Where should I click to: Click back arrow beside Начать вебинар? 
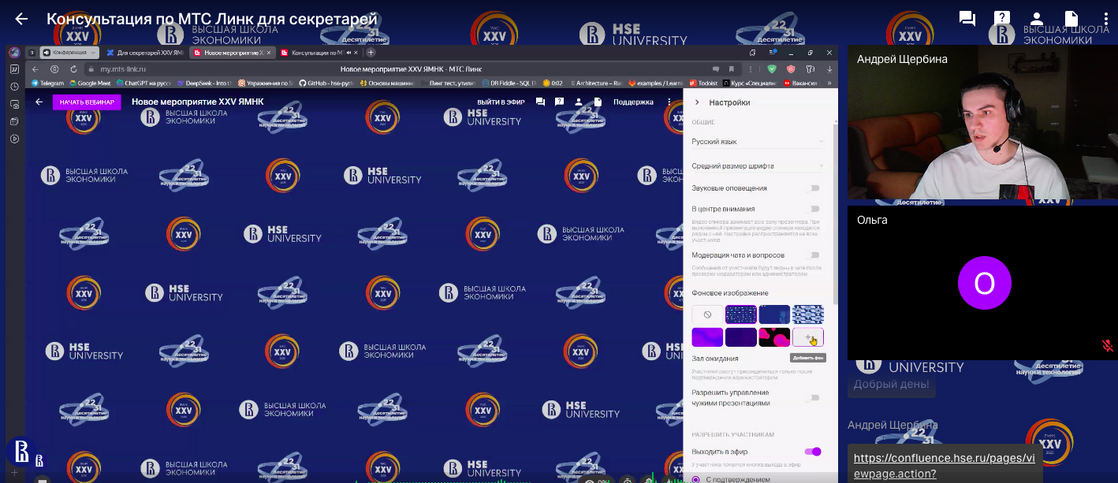[x=39, y=102]
